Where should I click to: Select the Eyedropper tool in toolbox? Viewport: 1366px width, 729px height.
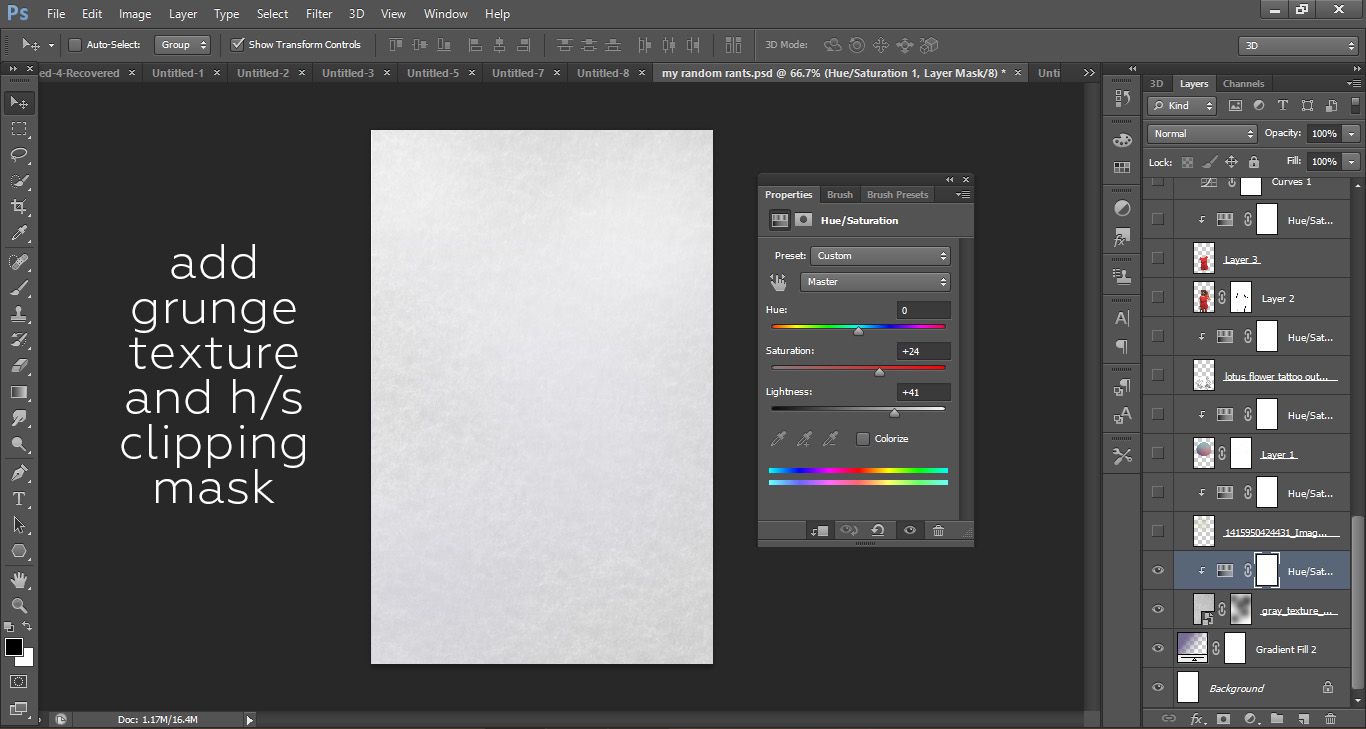19,234
